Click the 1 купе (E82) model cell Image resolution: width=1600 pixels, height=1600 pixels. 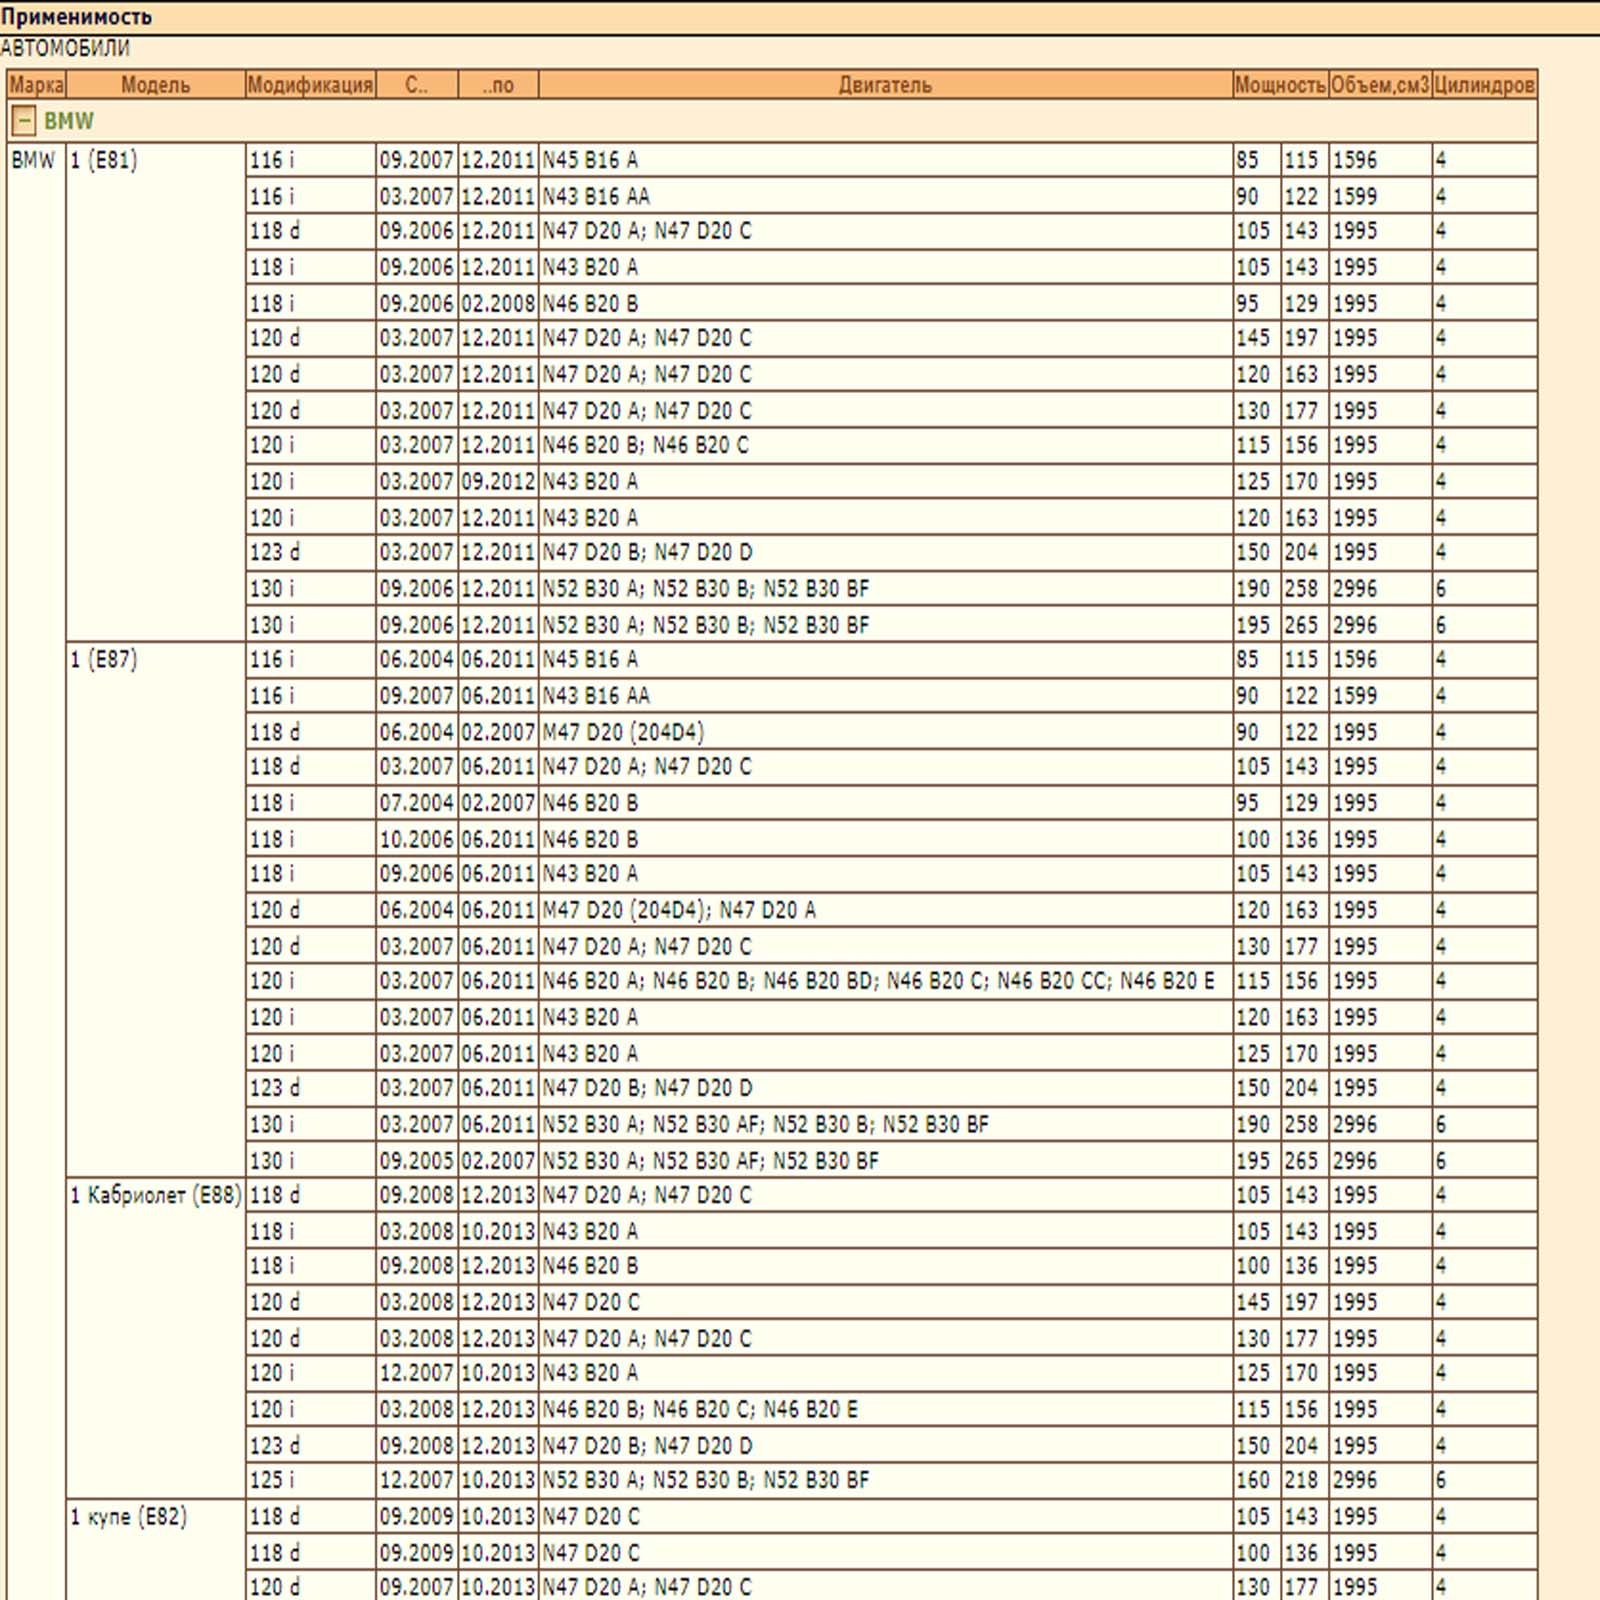coord(128,1517)
